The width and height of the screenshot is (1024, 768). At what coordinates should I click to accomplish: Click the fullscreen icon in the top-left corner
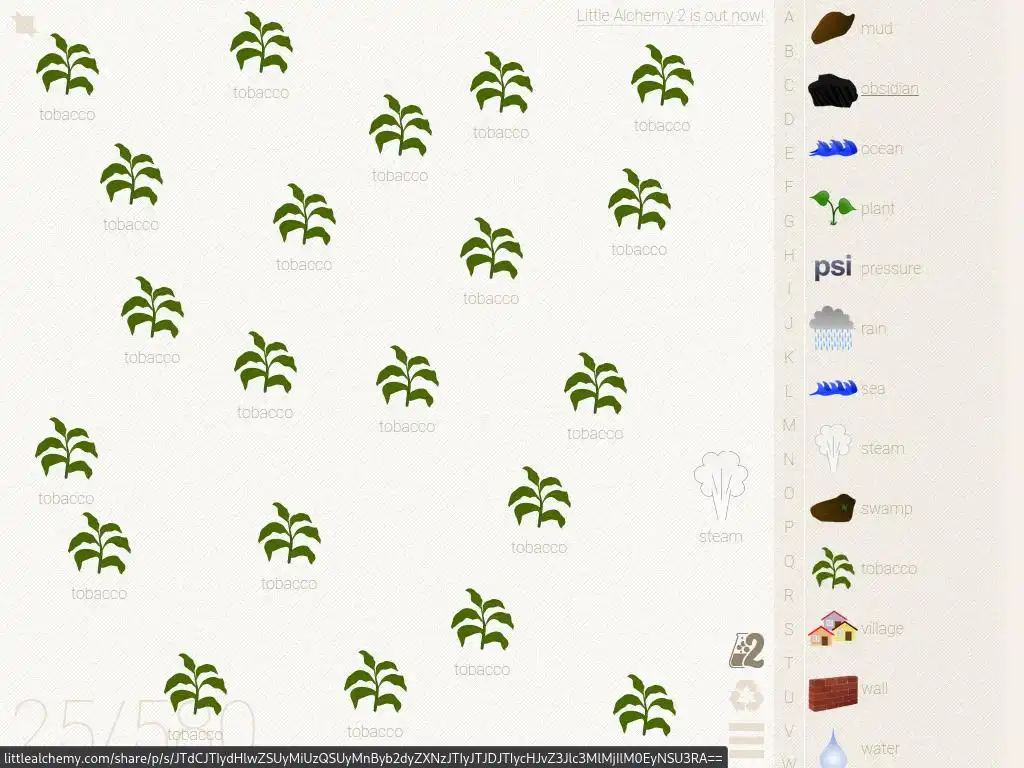[x=25, y=25]
